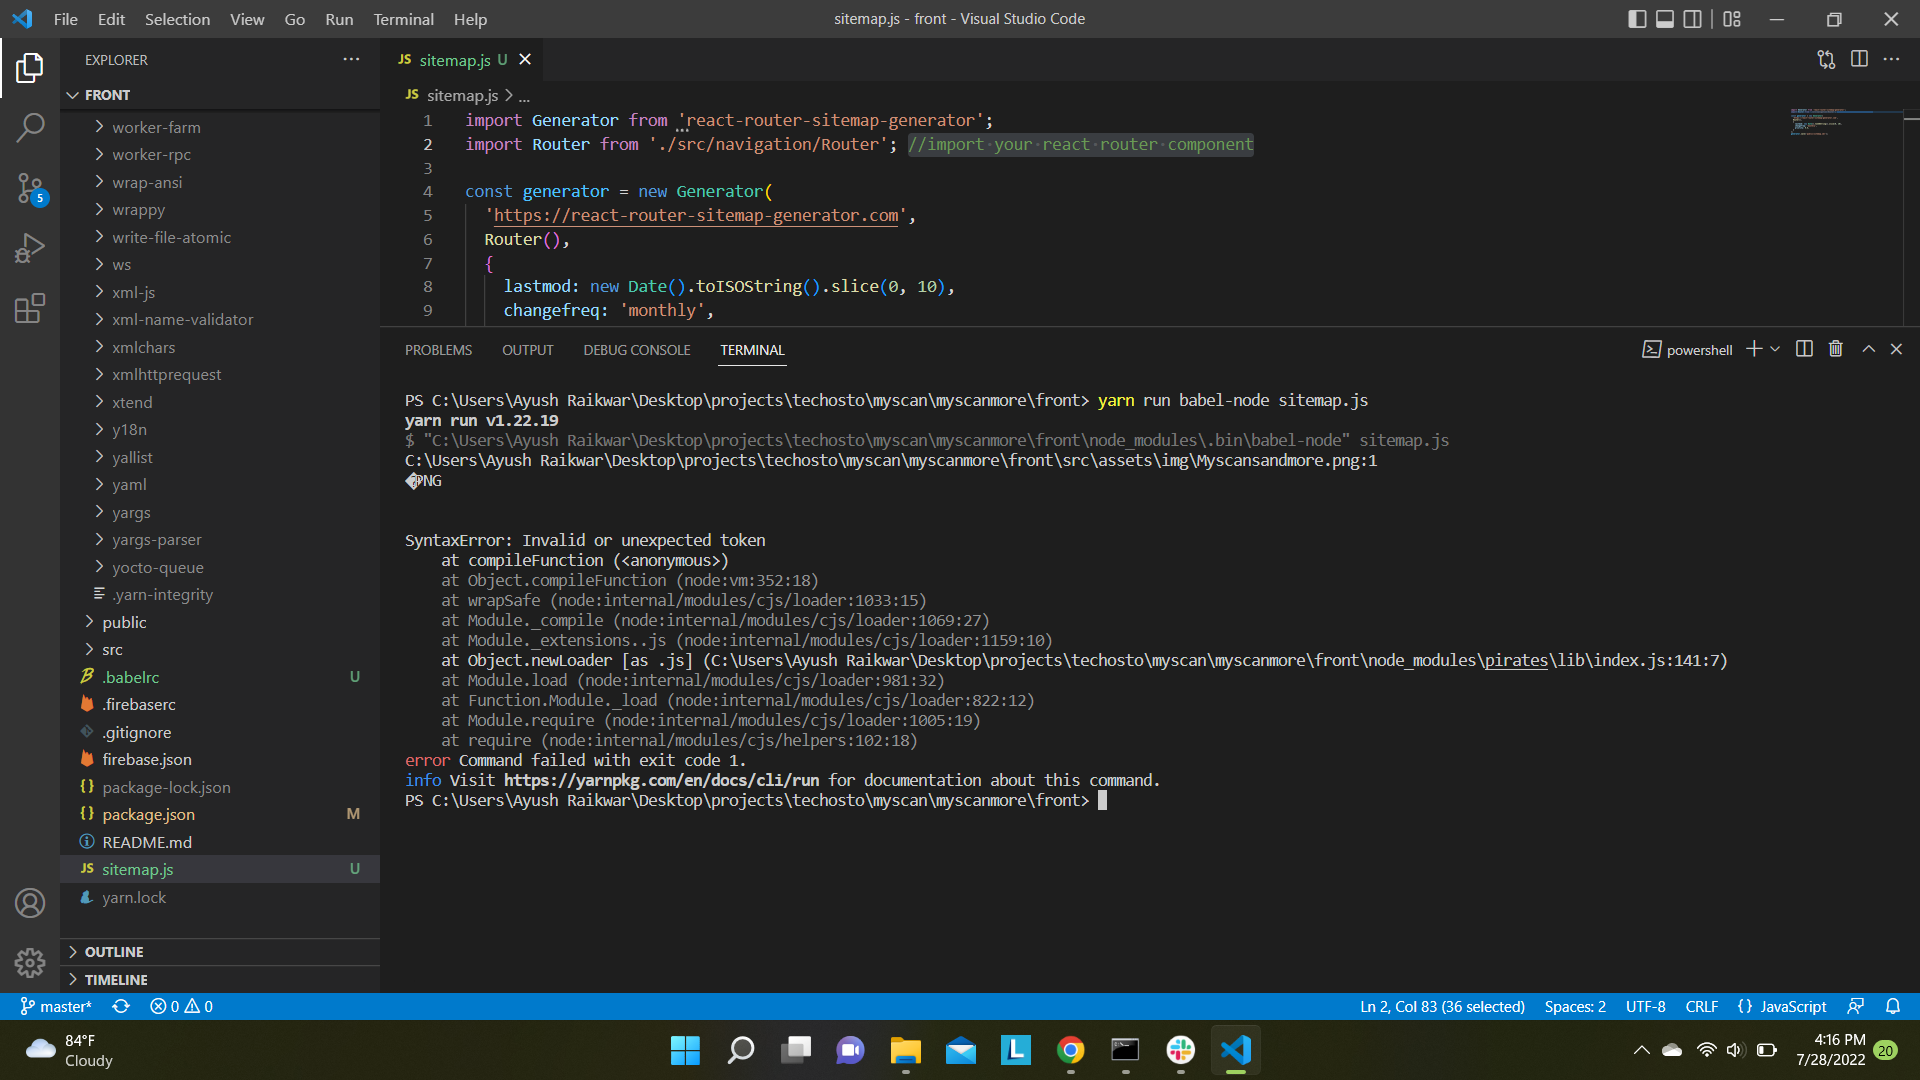The height and width of the screenshot is (1080, 1920).
Task: Create a new terminal
Action: point(1753,349)
